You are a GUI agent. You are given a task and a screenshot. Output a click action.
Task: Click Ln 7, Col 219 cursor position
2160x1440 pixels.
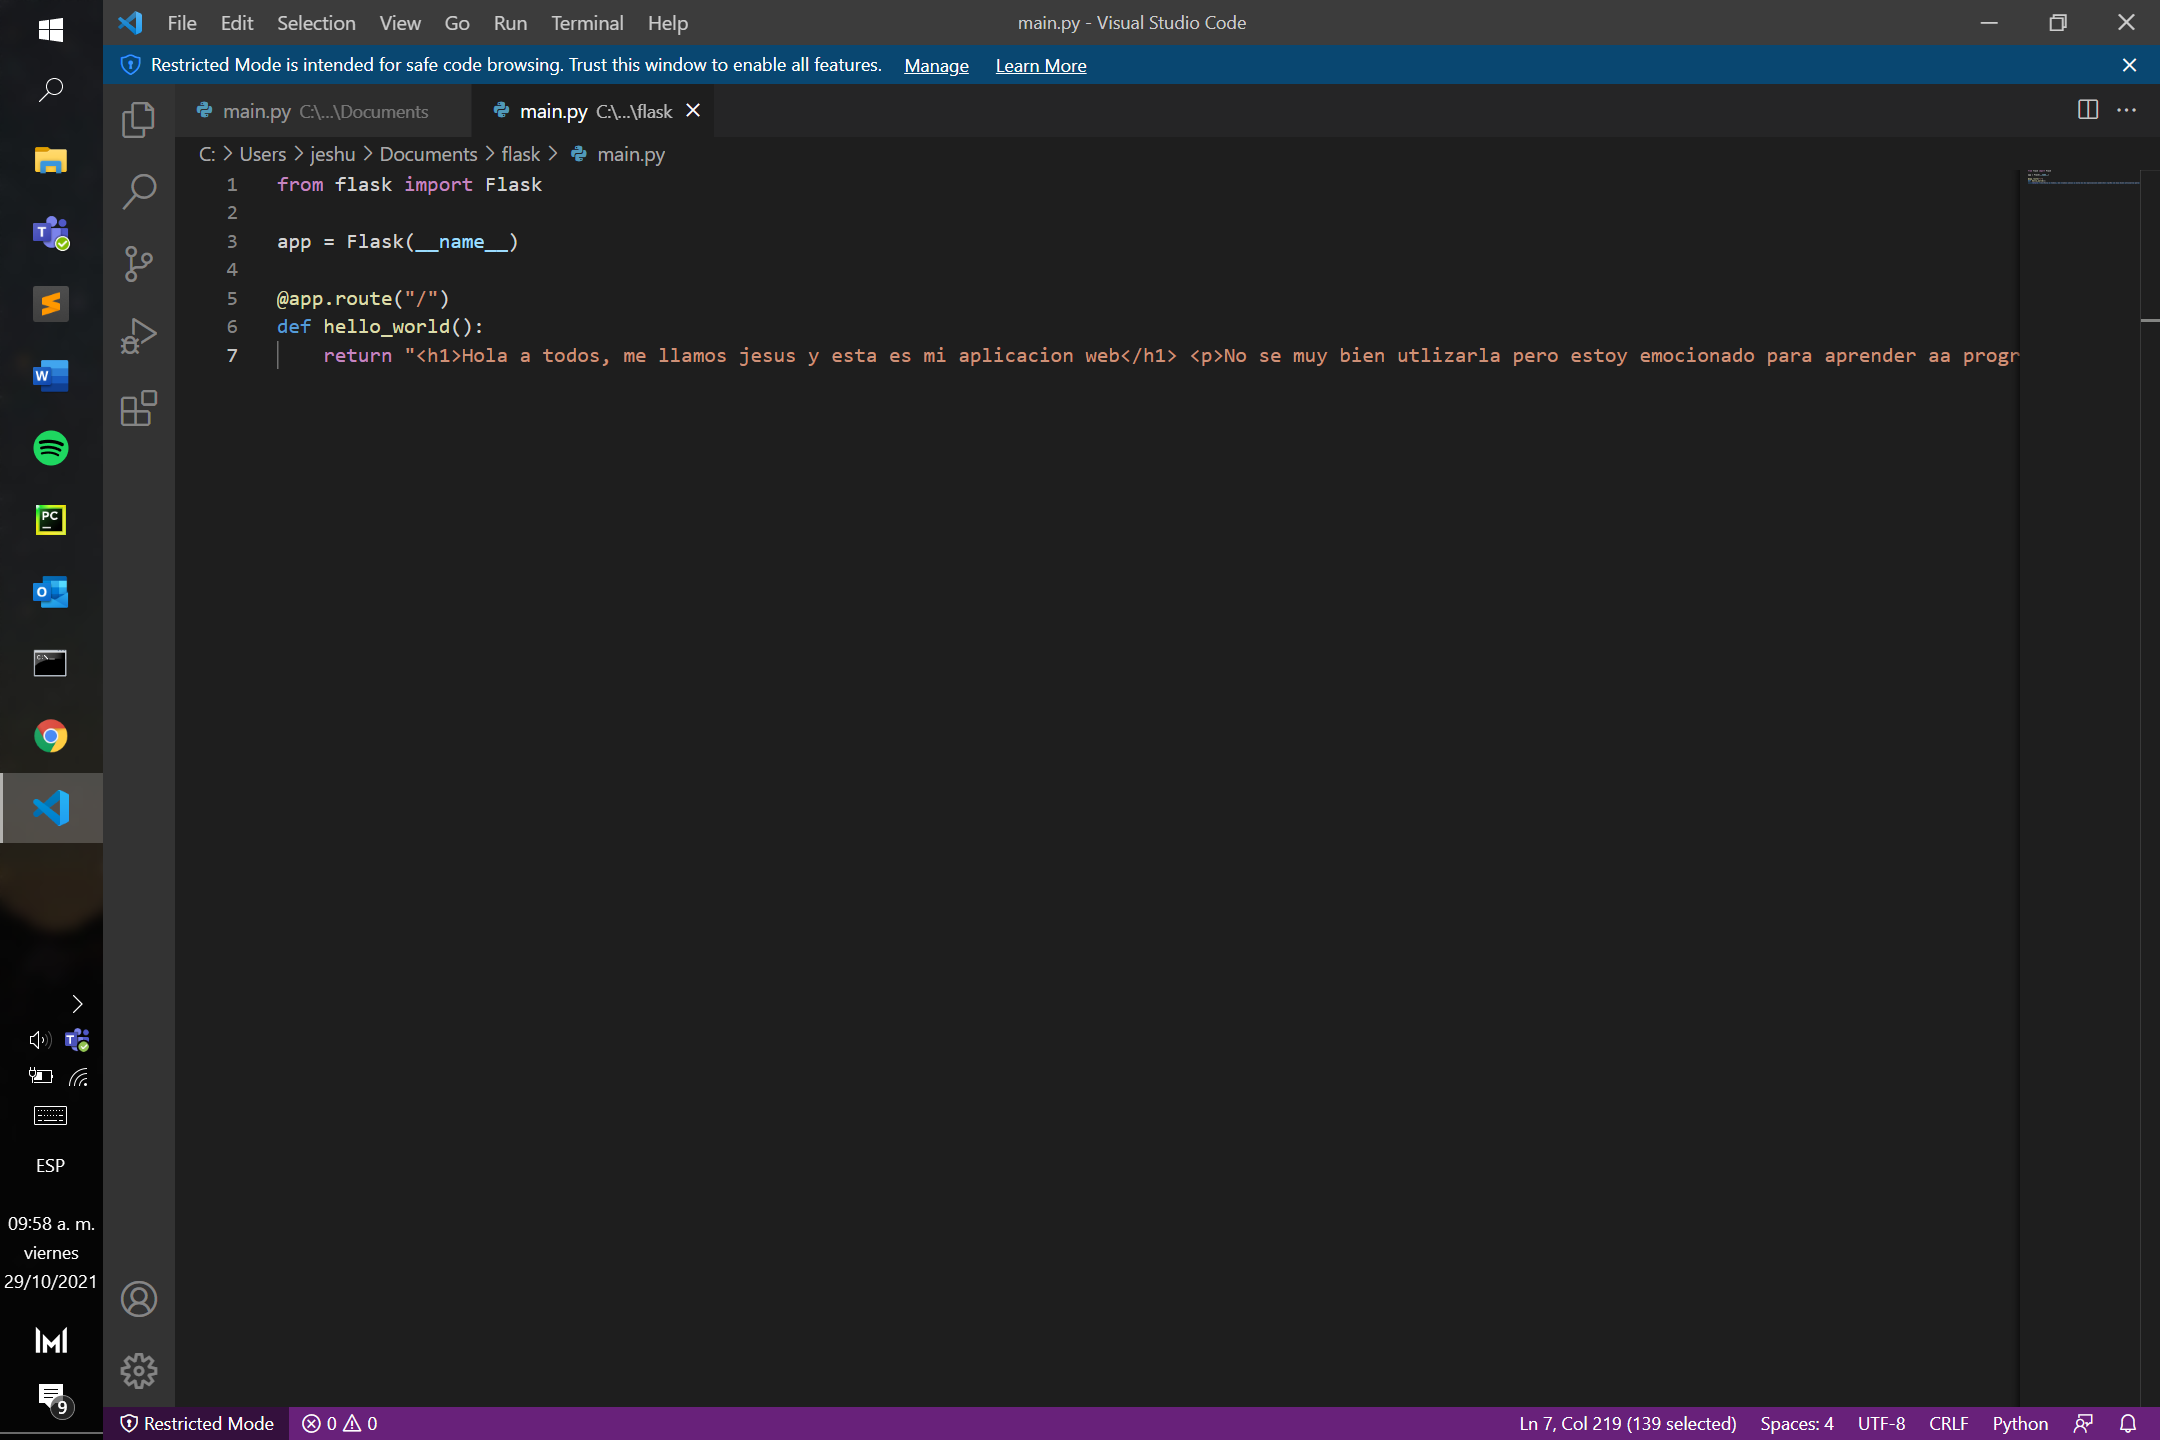point(1628,1423)
